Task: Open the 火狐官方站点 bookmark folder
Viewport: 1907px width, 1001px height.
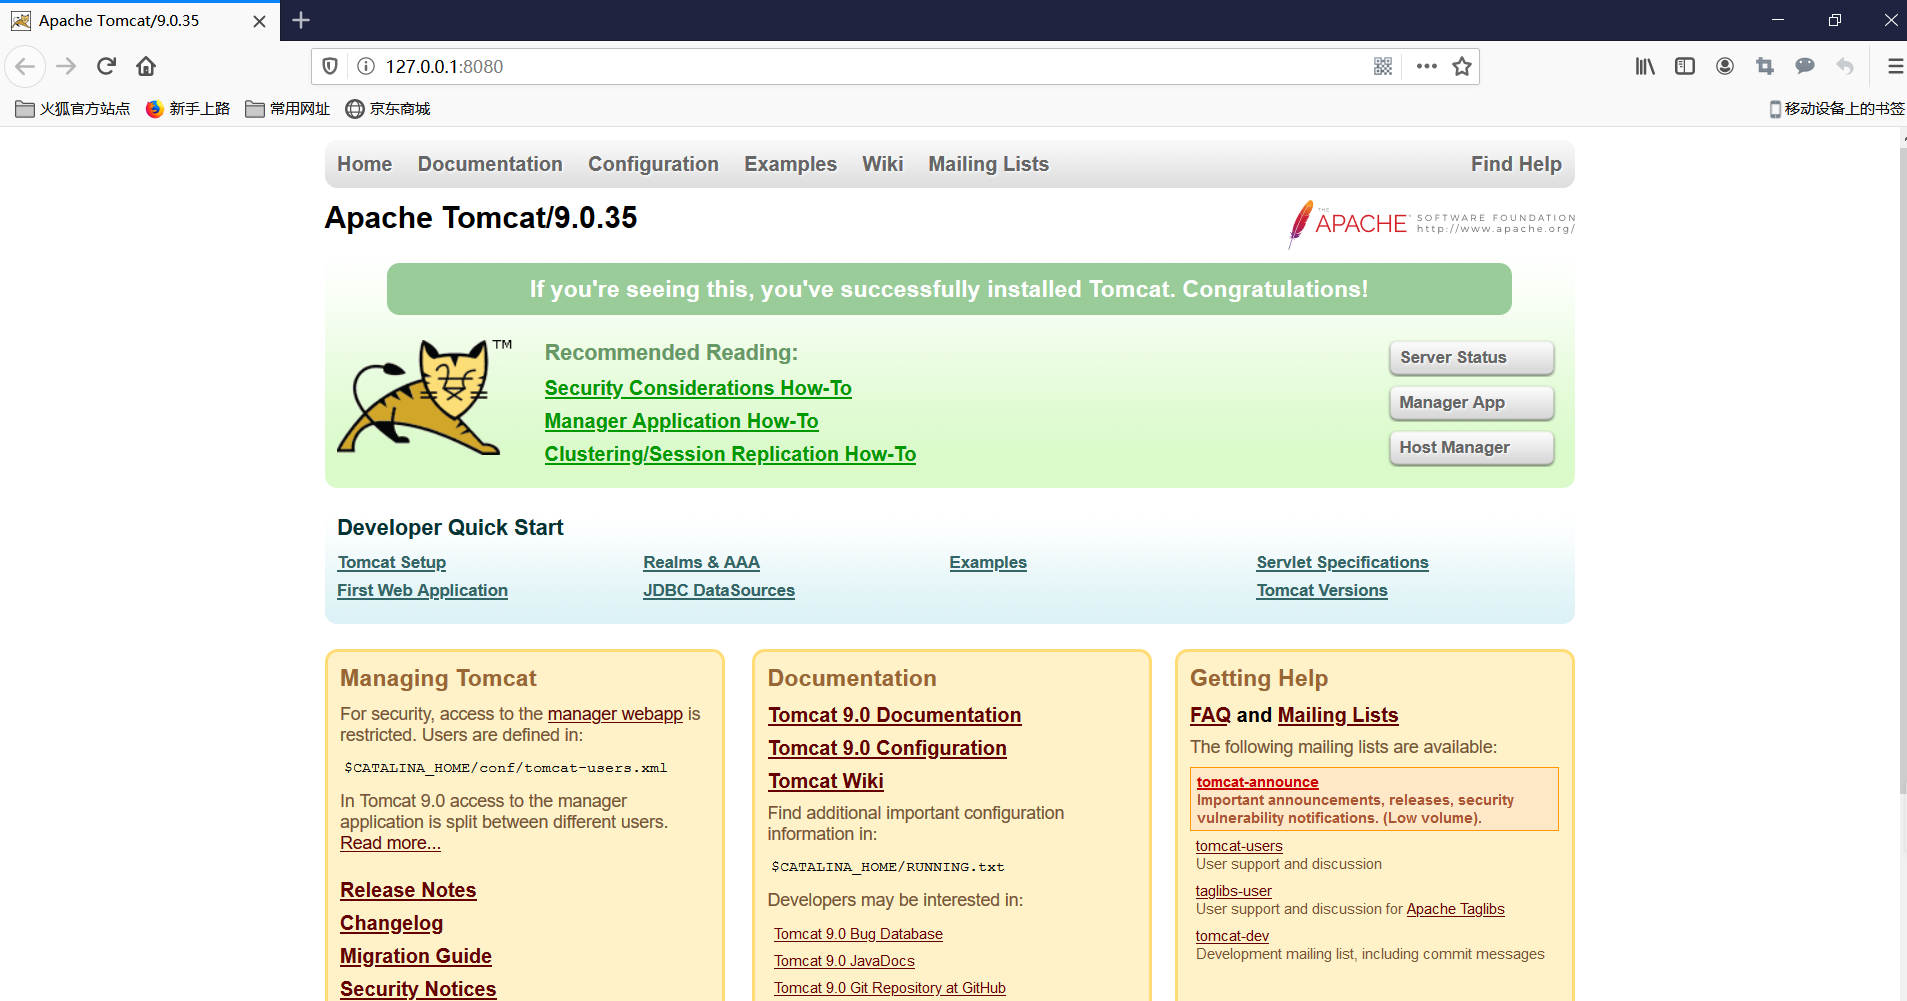Action: coord(73,109)
